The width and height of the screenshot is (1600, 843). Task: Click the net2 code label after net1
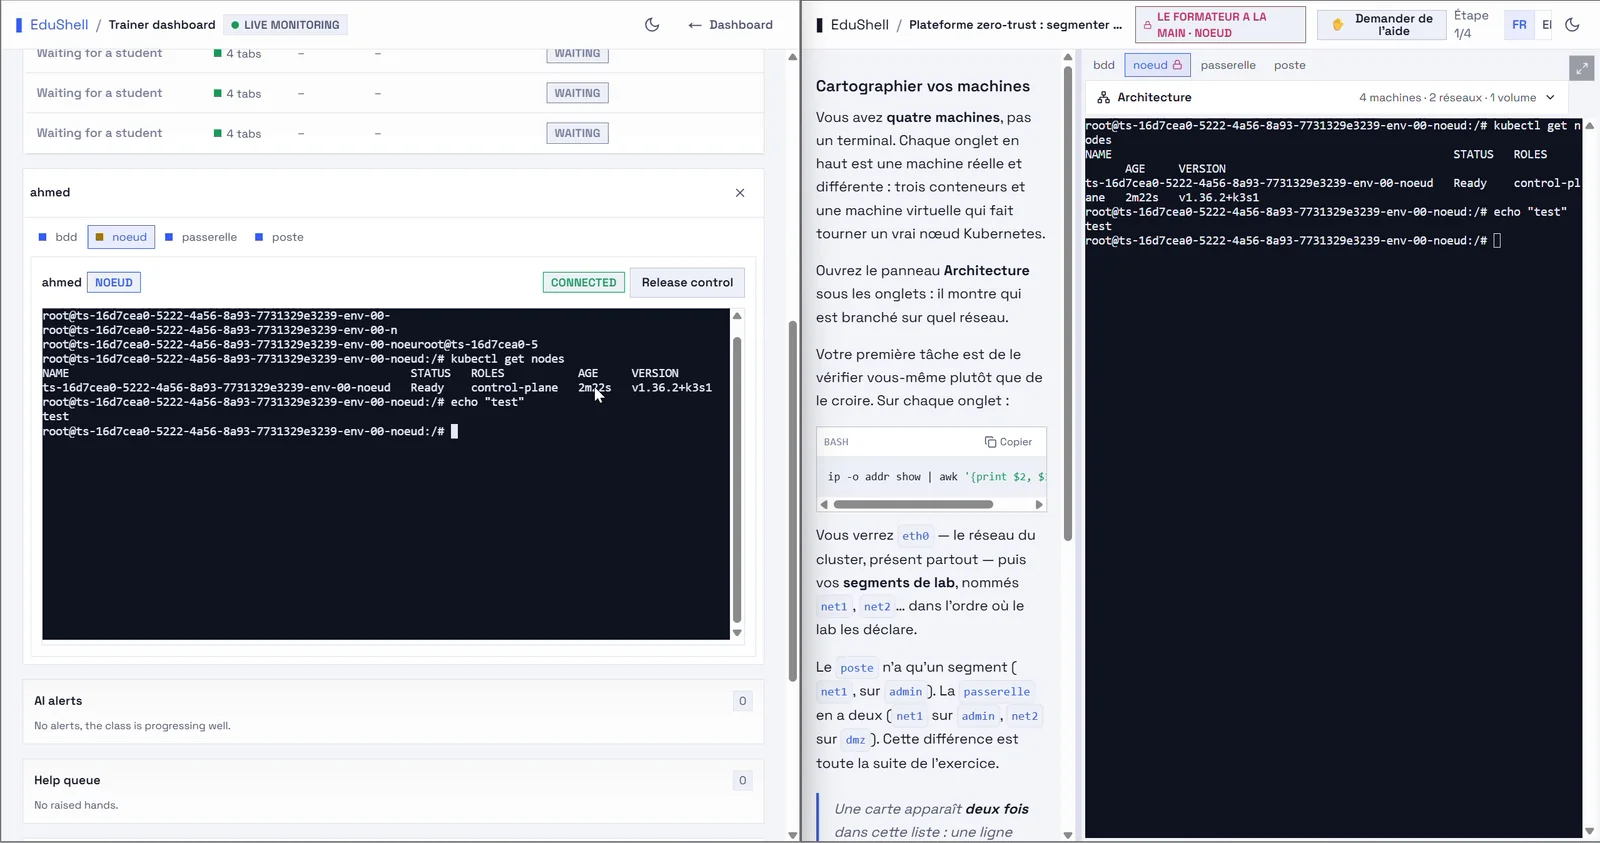coord(877,607)
